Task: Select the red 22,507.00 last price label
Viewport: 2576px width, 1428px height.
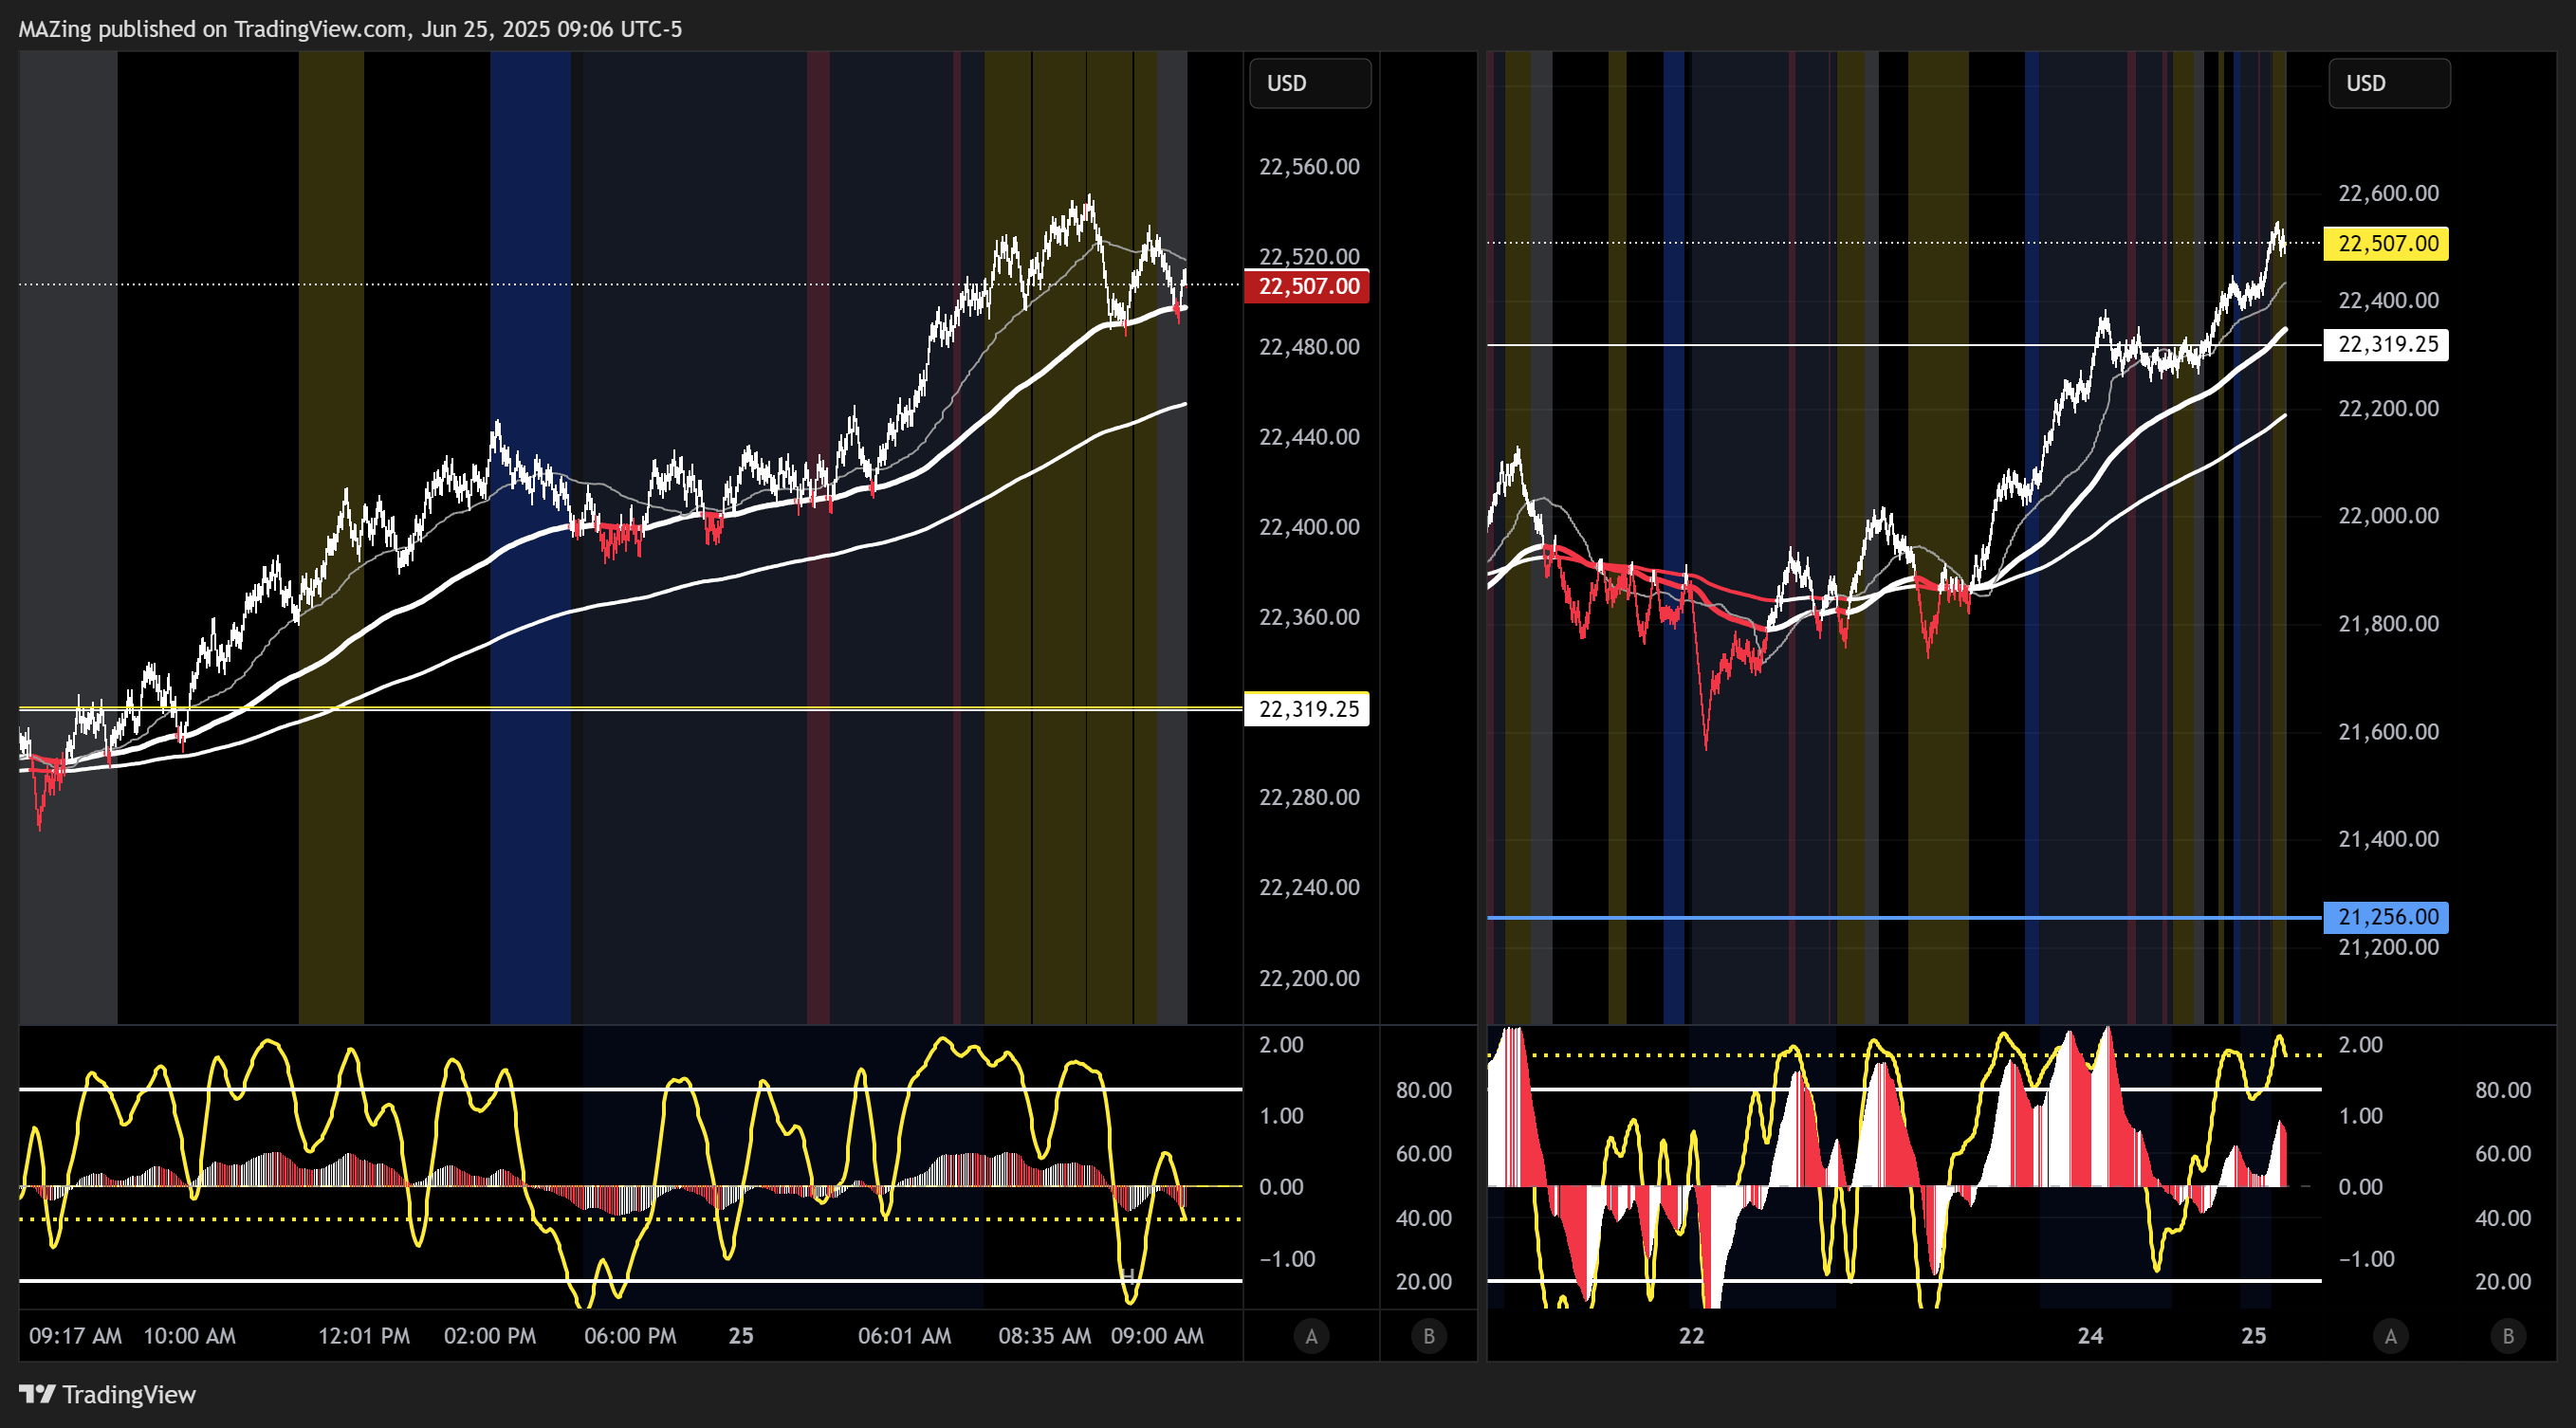Action: coord(1307,286)
